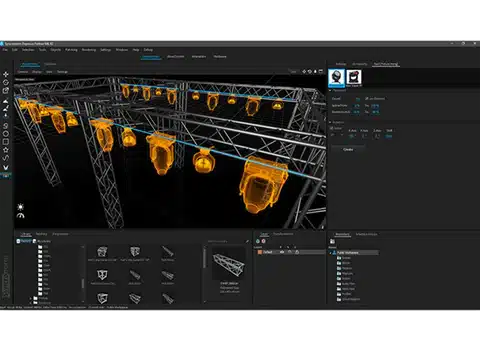Open the Window menu
The image size is (480, 360).
coord(122,50)
